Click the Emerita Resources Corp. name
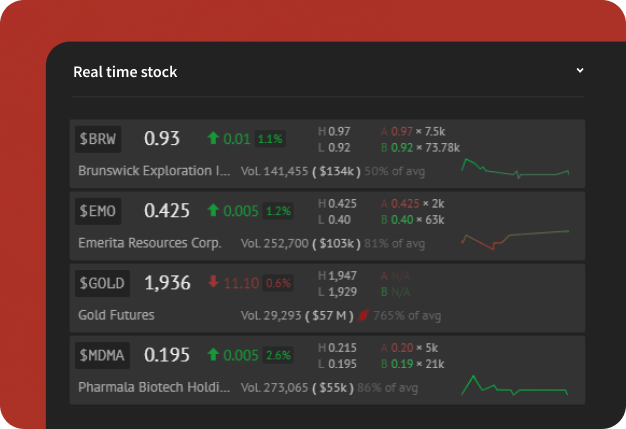Viewport: 626px width, 429px height. tap(149, 243)
